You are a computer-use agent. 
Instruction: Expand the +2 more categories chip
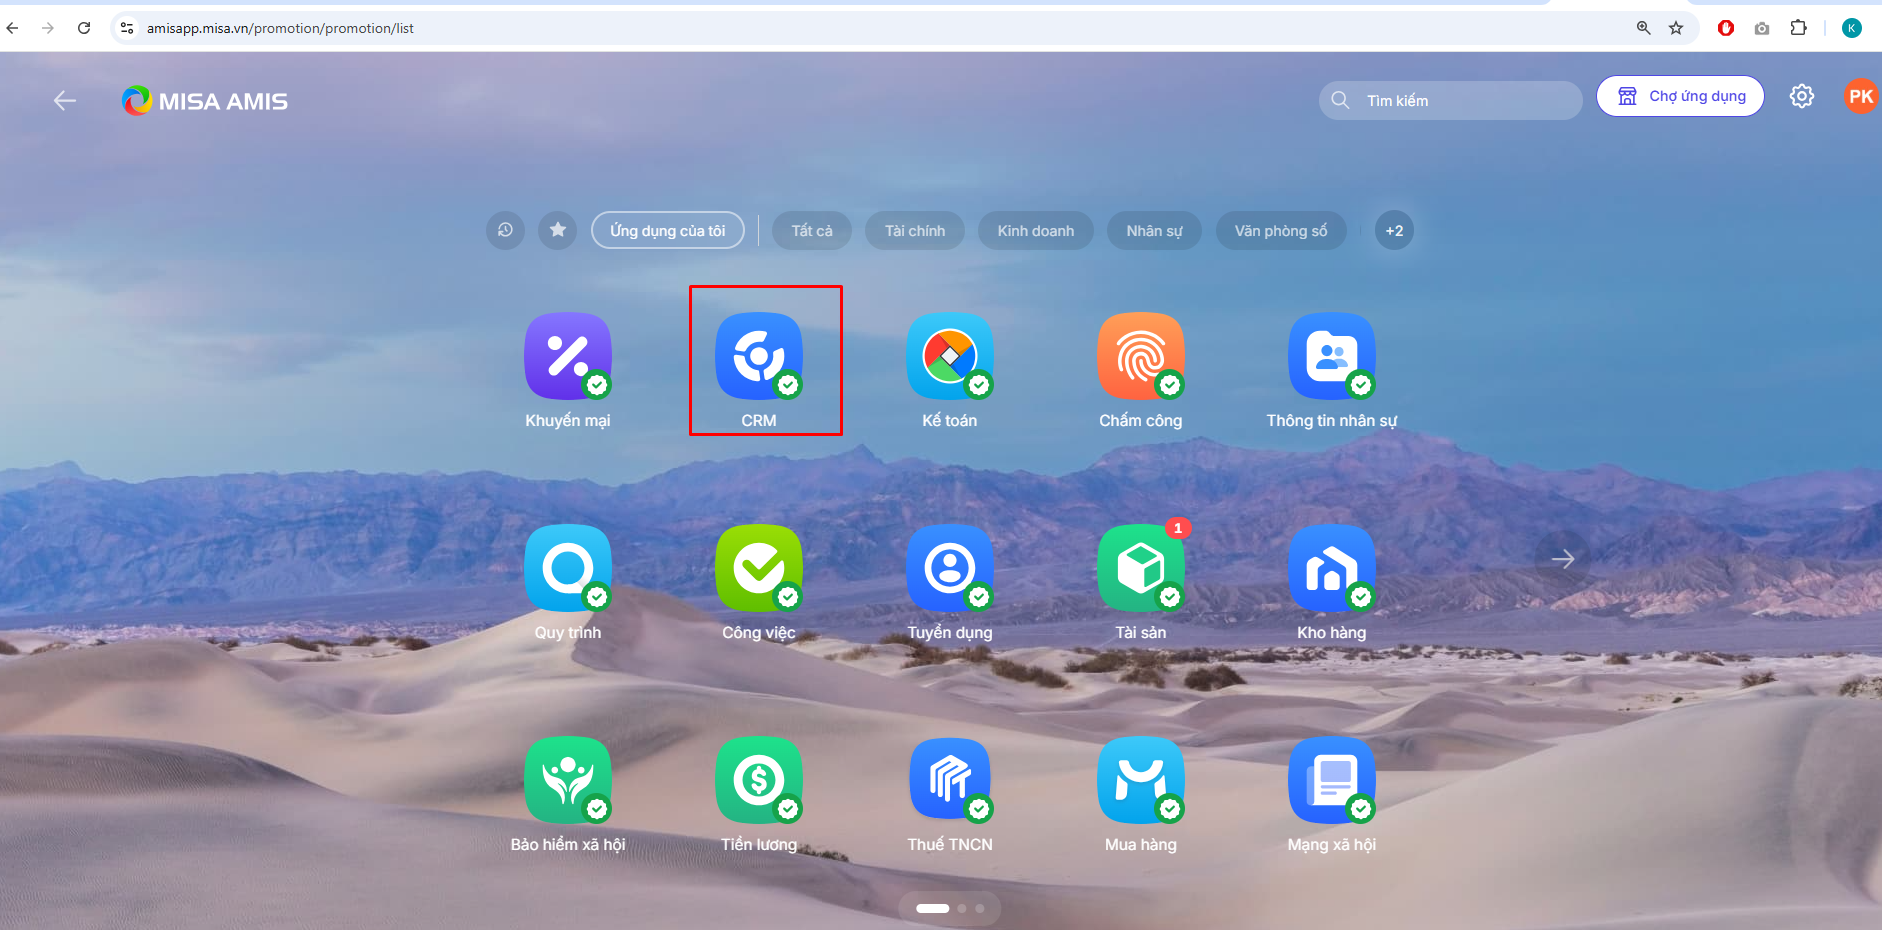coord(1393,231)
